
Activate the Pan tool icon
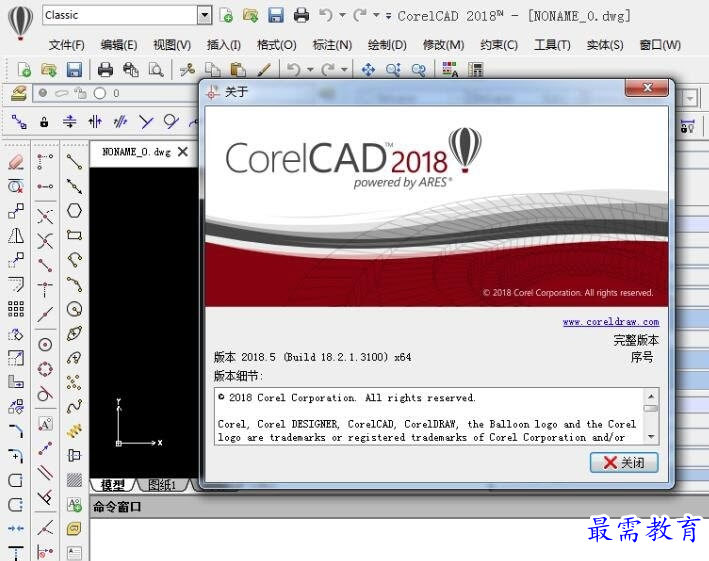368,70
